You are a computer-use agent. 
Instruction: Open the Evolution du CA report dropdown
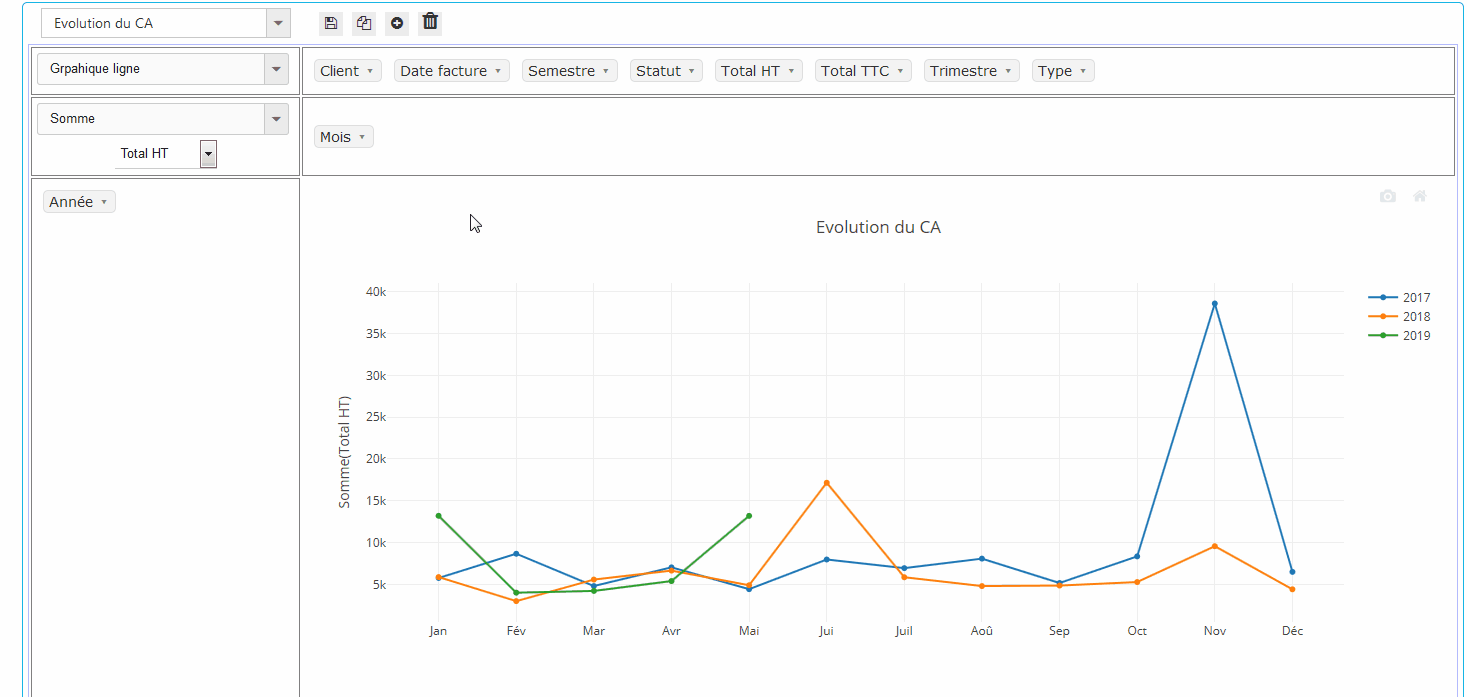[x=277, y=23]
